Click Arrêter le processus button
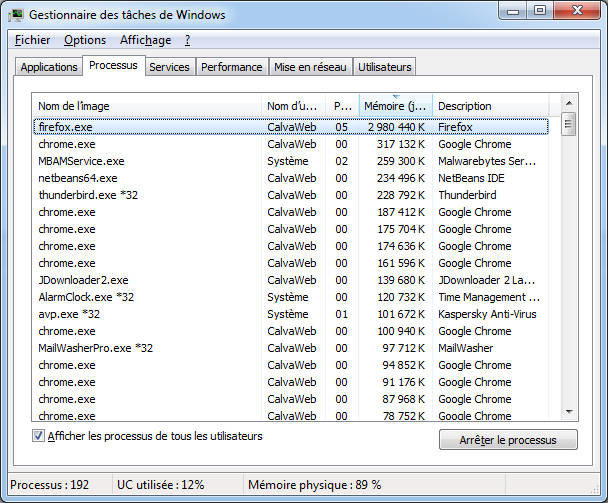Image resolution: width=608 pixels, height=503 pixels. pos(508,440)
